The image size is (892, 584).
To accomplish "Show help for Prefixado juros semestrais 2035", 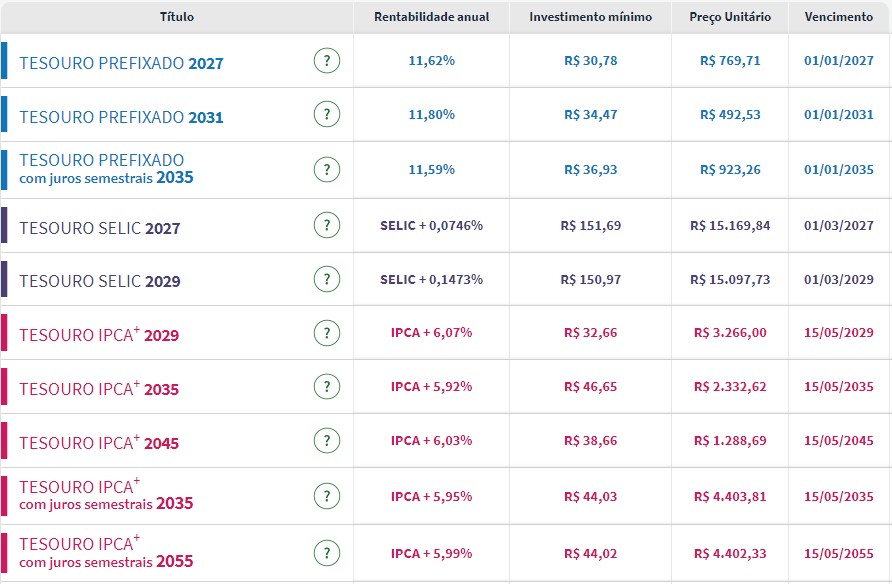I will click(x=326, y=169).
